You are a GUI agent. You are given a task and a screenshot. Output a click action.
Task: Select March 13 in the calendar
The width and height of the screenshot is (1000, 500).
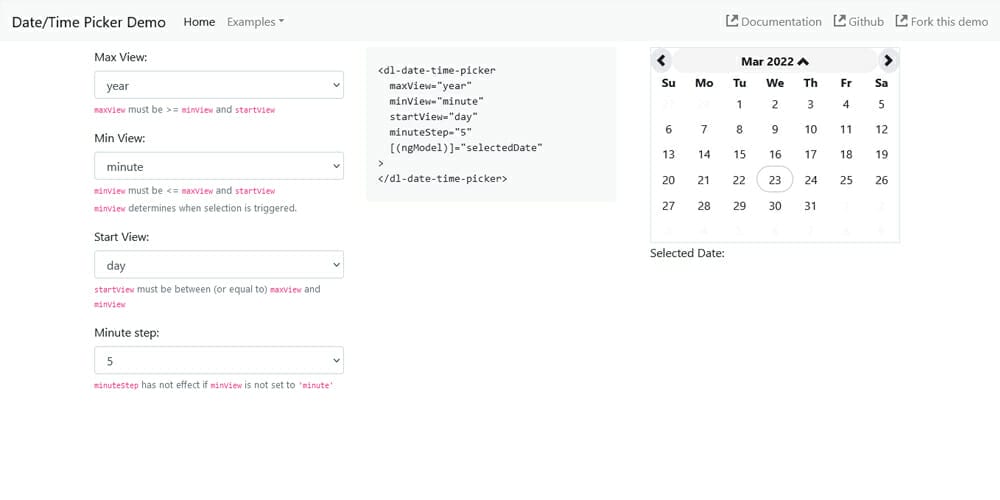(x=668, y=154)
